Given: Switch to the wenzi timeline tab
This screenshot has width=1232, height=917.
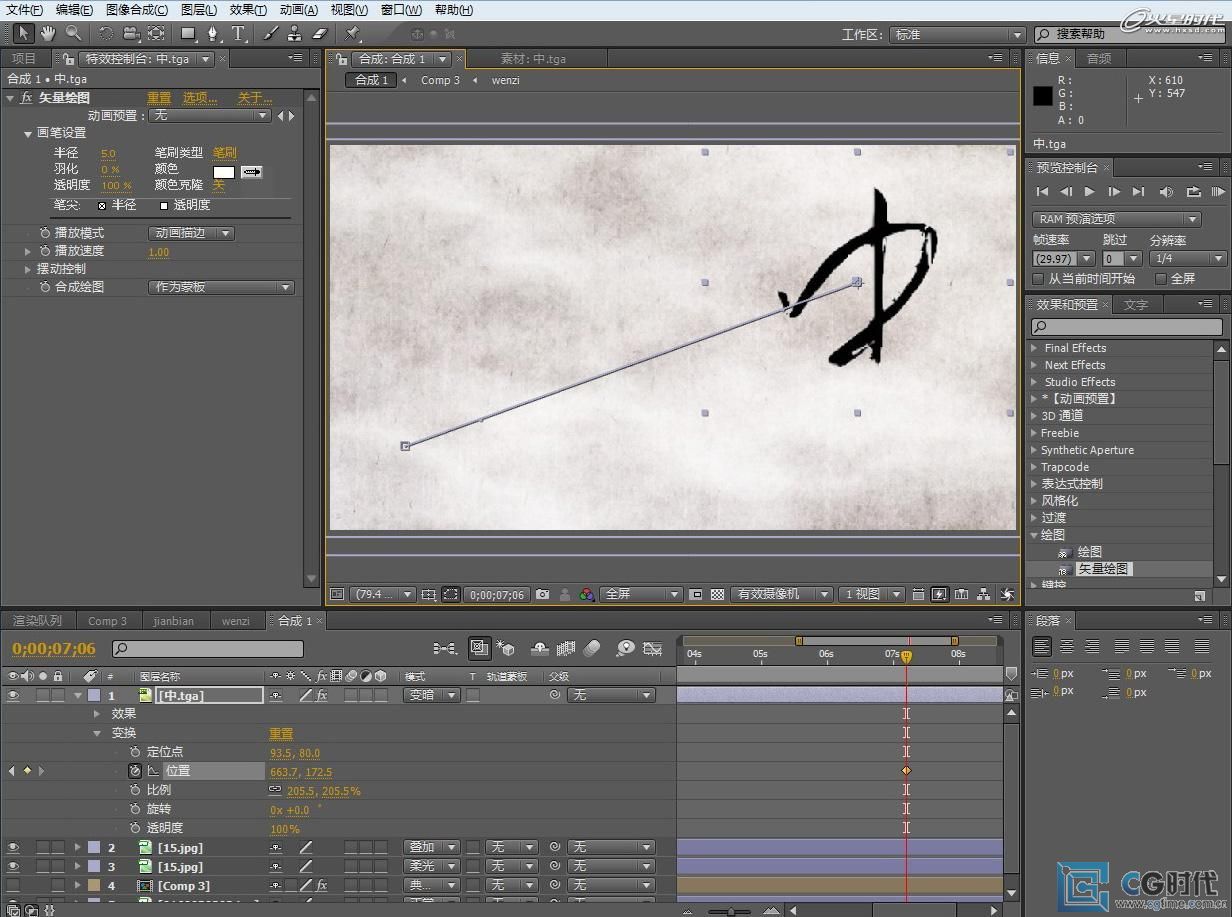Looking at the screenshot, I should (x=235, y=621).
